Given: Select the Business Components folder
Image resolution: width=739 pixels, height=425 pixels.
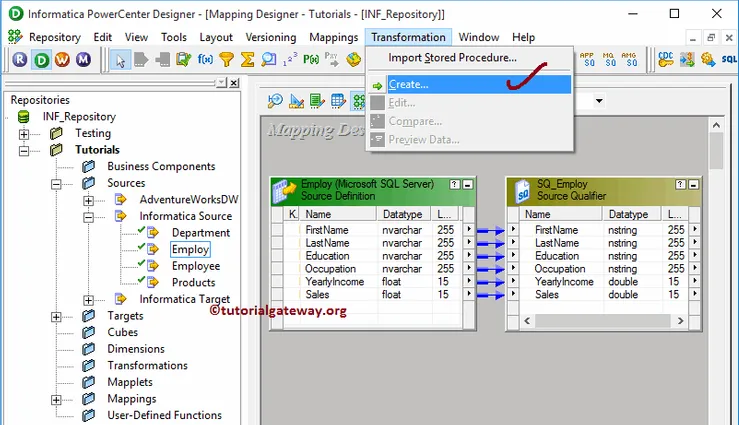Looking at the screenshot, I should [161, 166].
